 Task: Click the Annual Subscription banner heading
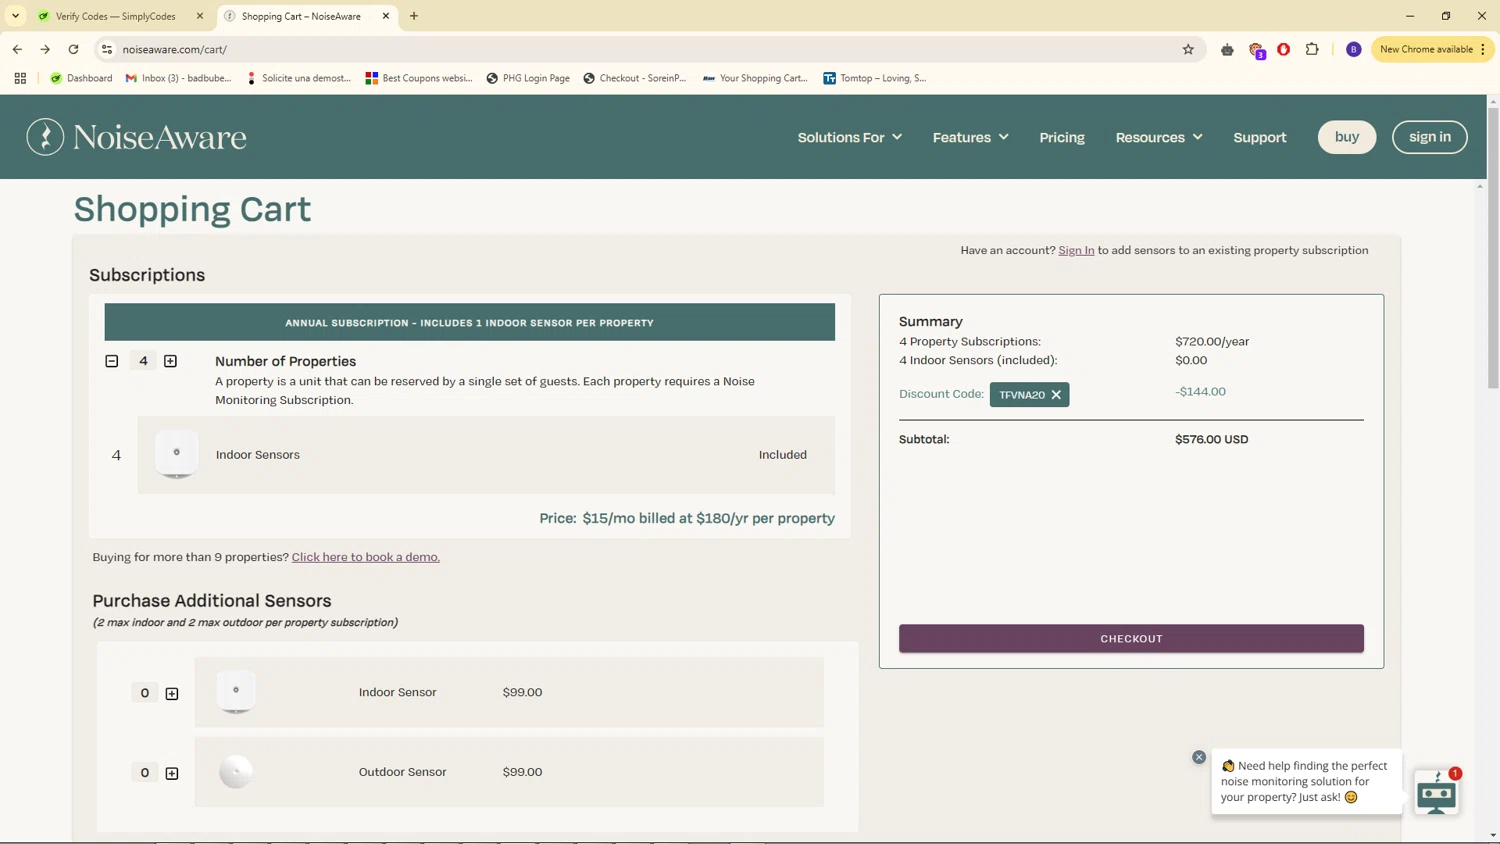pyautogui.click(x=469, y=323)
